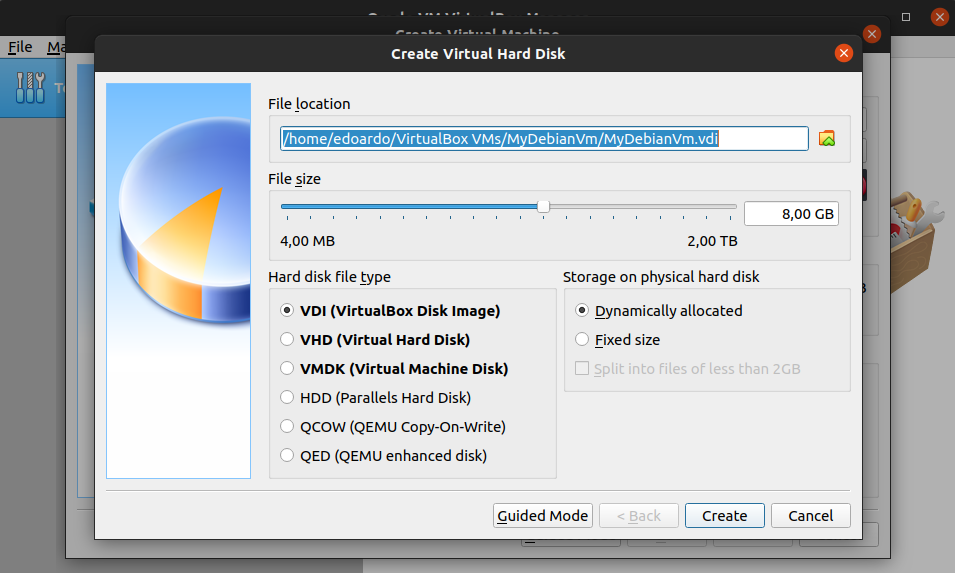Screen dimensions: 955x573
Task: Select VDI (VirtualBox Disk Image) type
Action: point(390,311)
